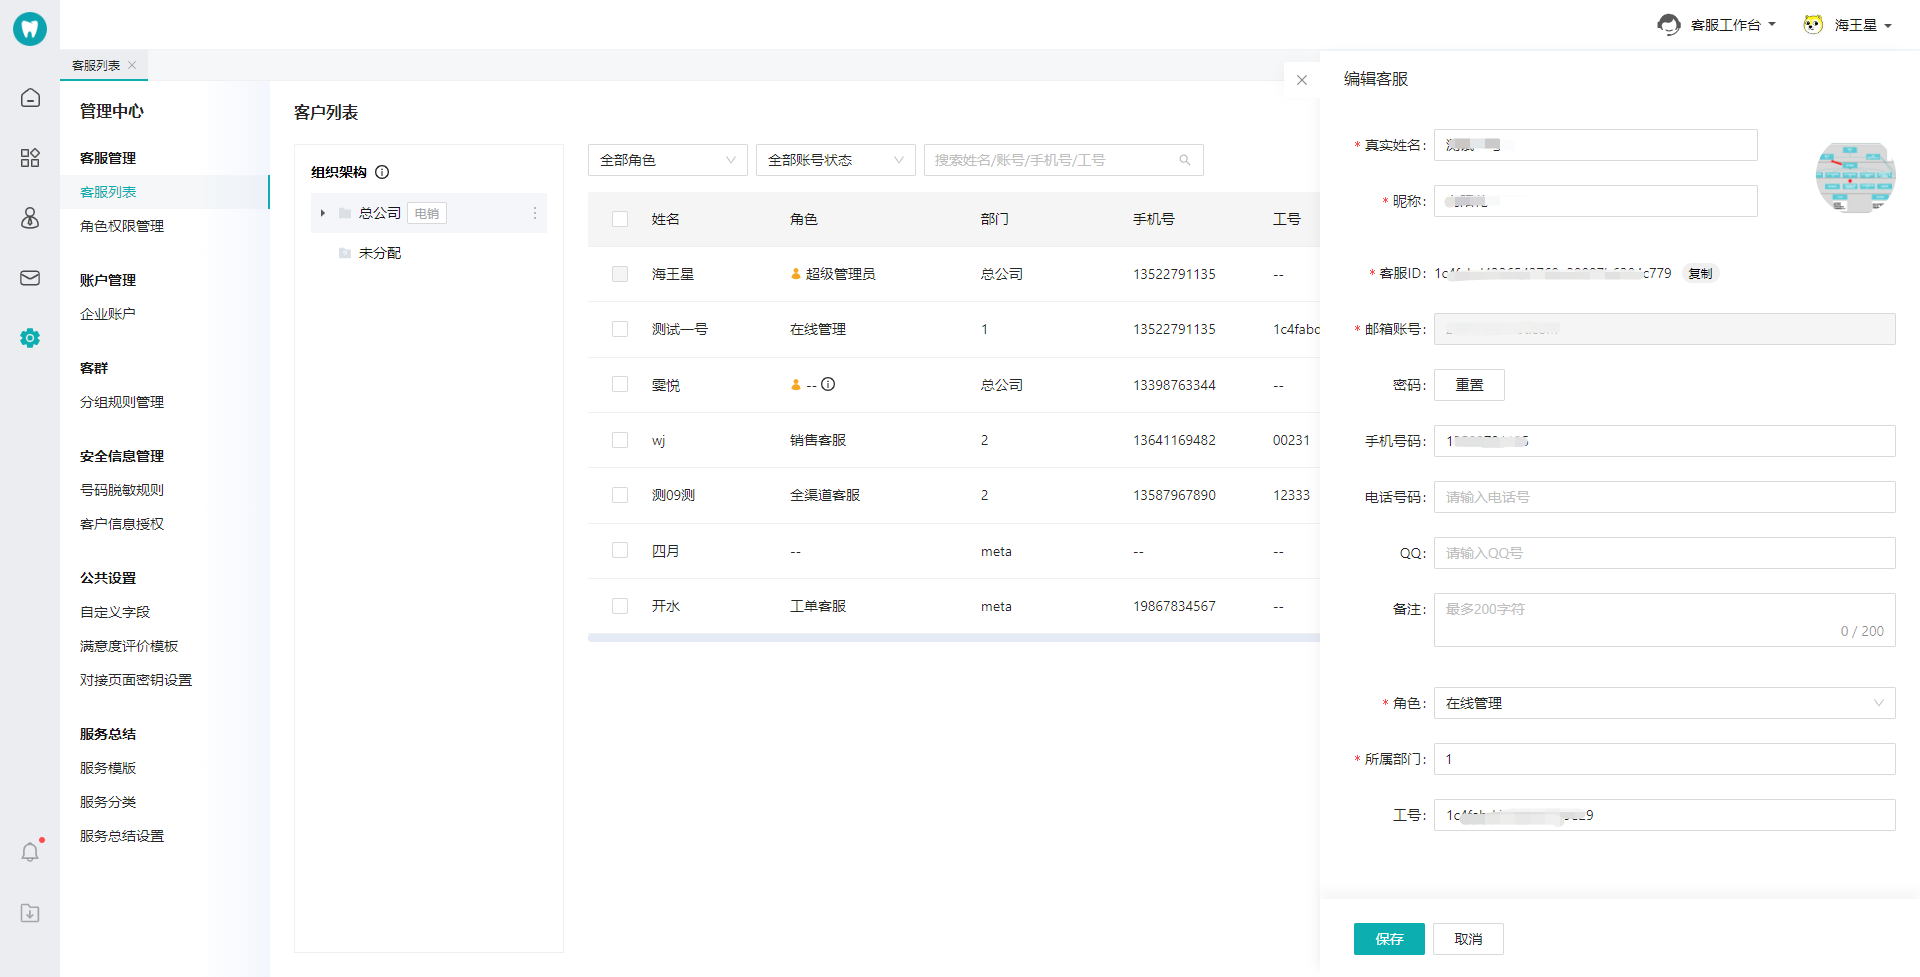Click the info icon in 雯悦's role cell
The image size is (1920, 977).
(x=828, y=384)
